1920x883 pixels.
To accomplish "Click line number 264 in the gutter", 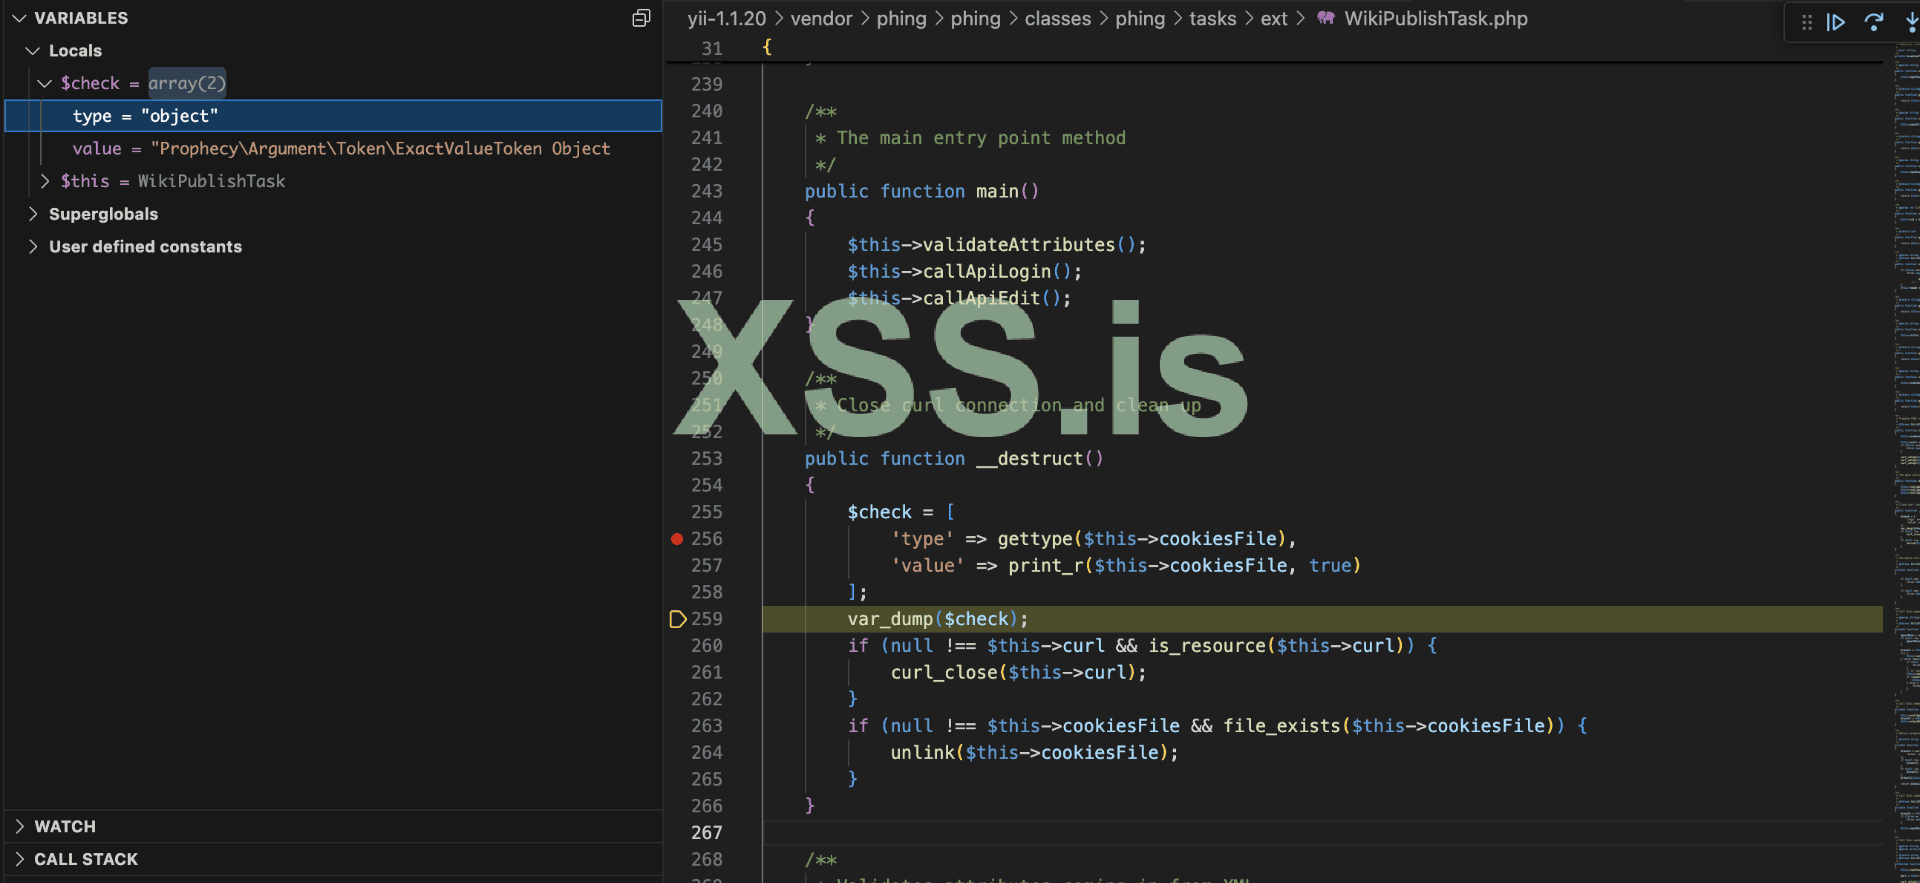I will 707,752.
